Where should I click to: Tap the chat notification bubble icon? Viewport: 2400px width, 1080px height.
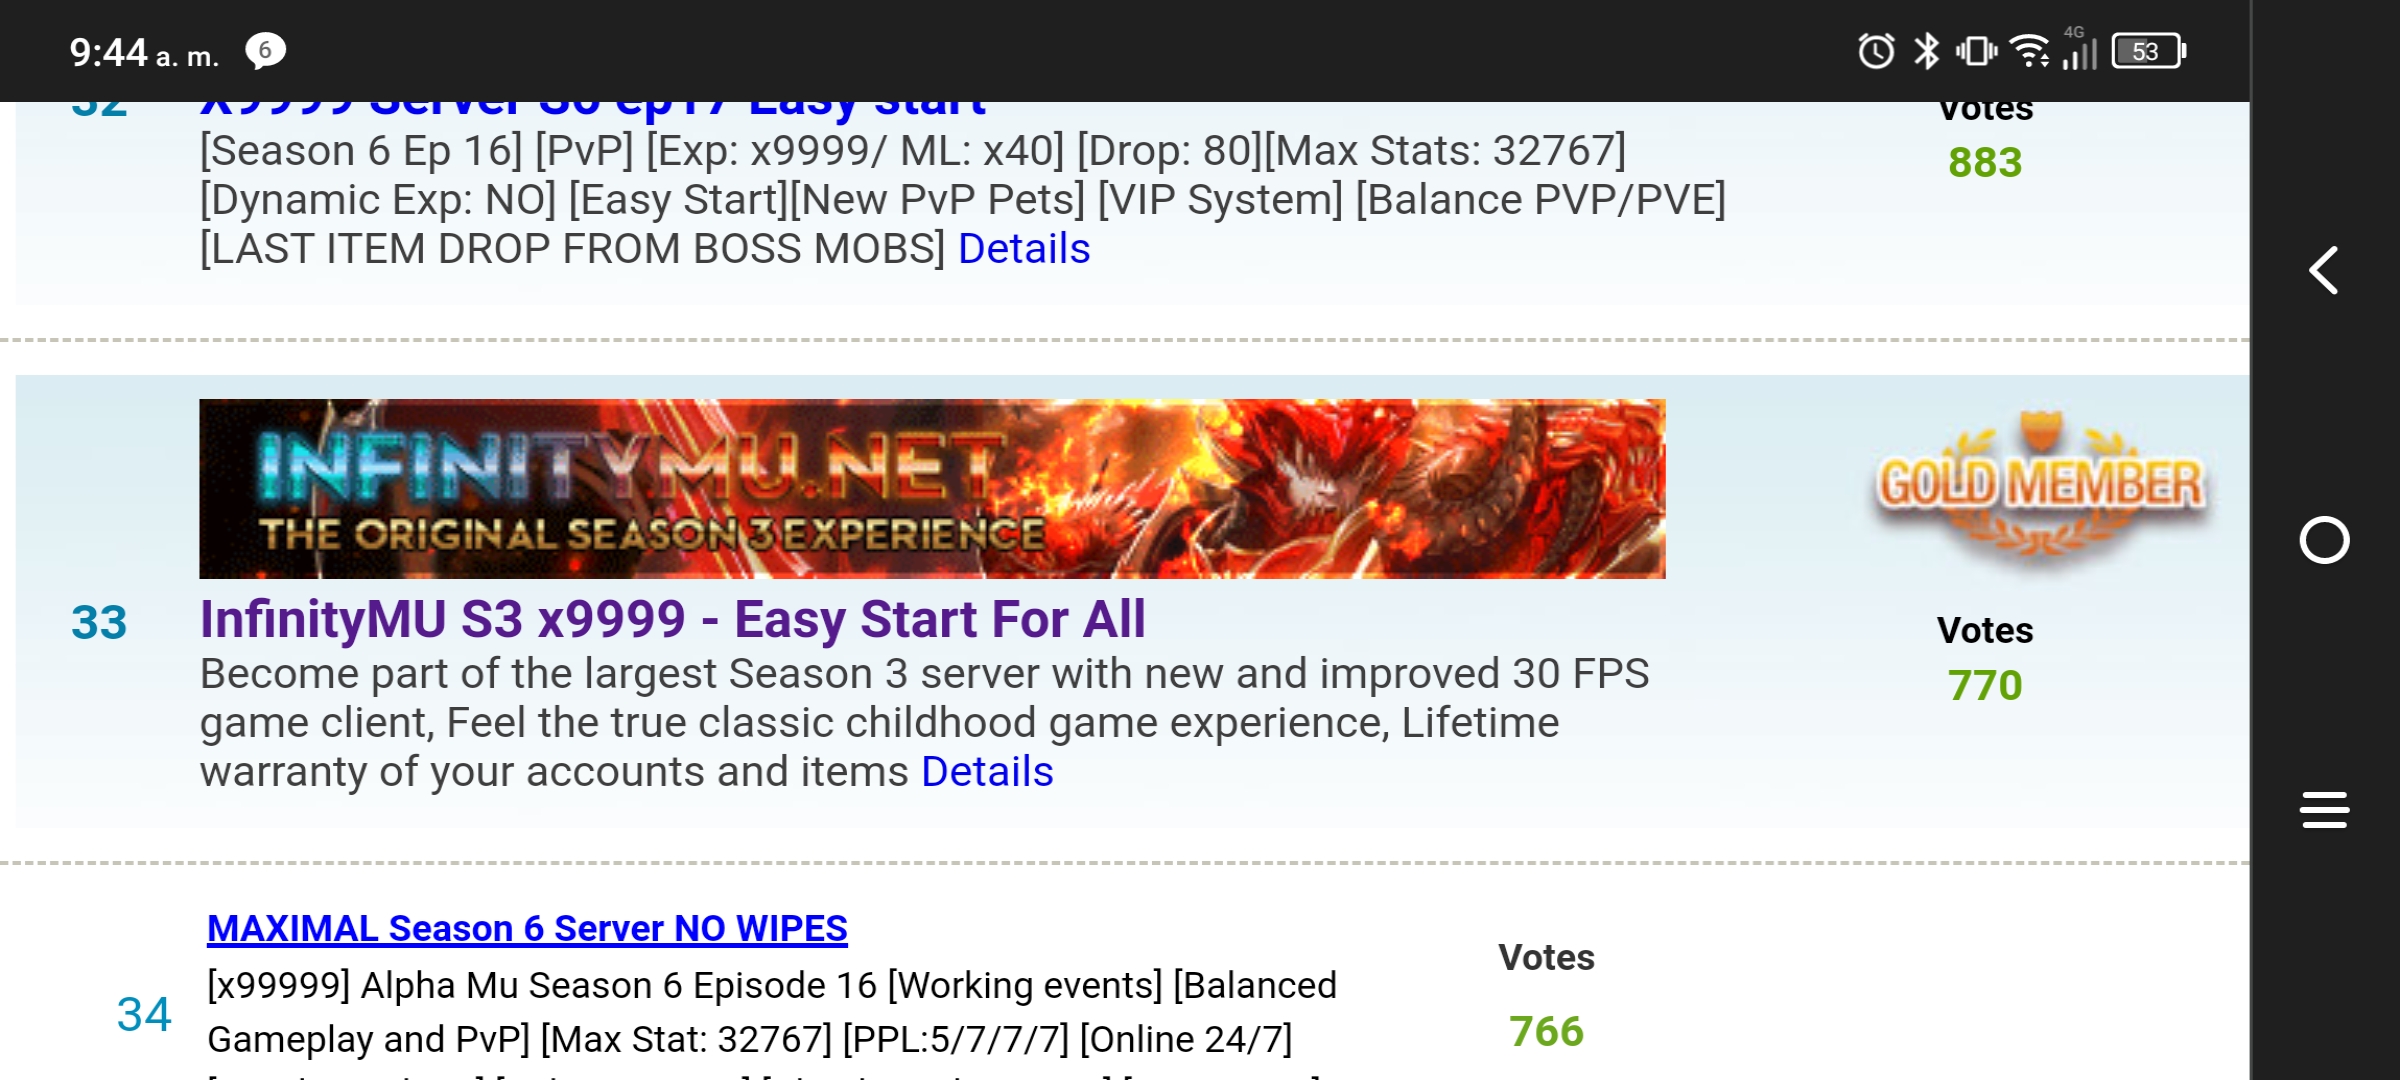coord(265,51)
